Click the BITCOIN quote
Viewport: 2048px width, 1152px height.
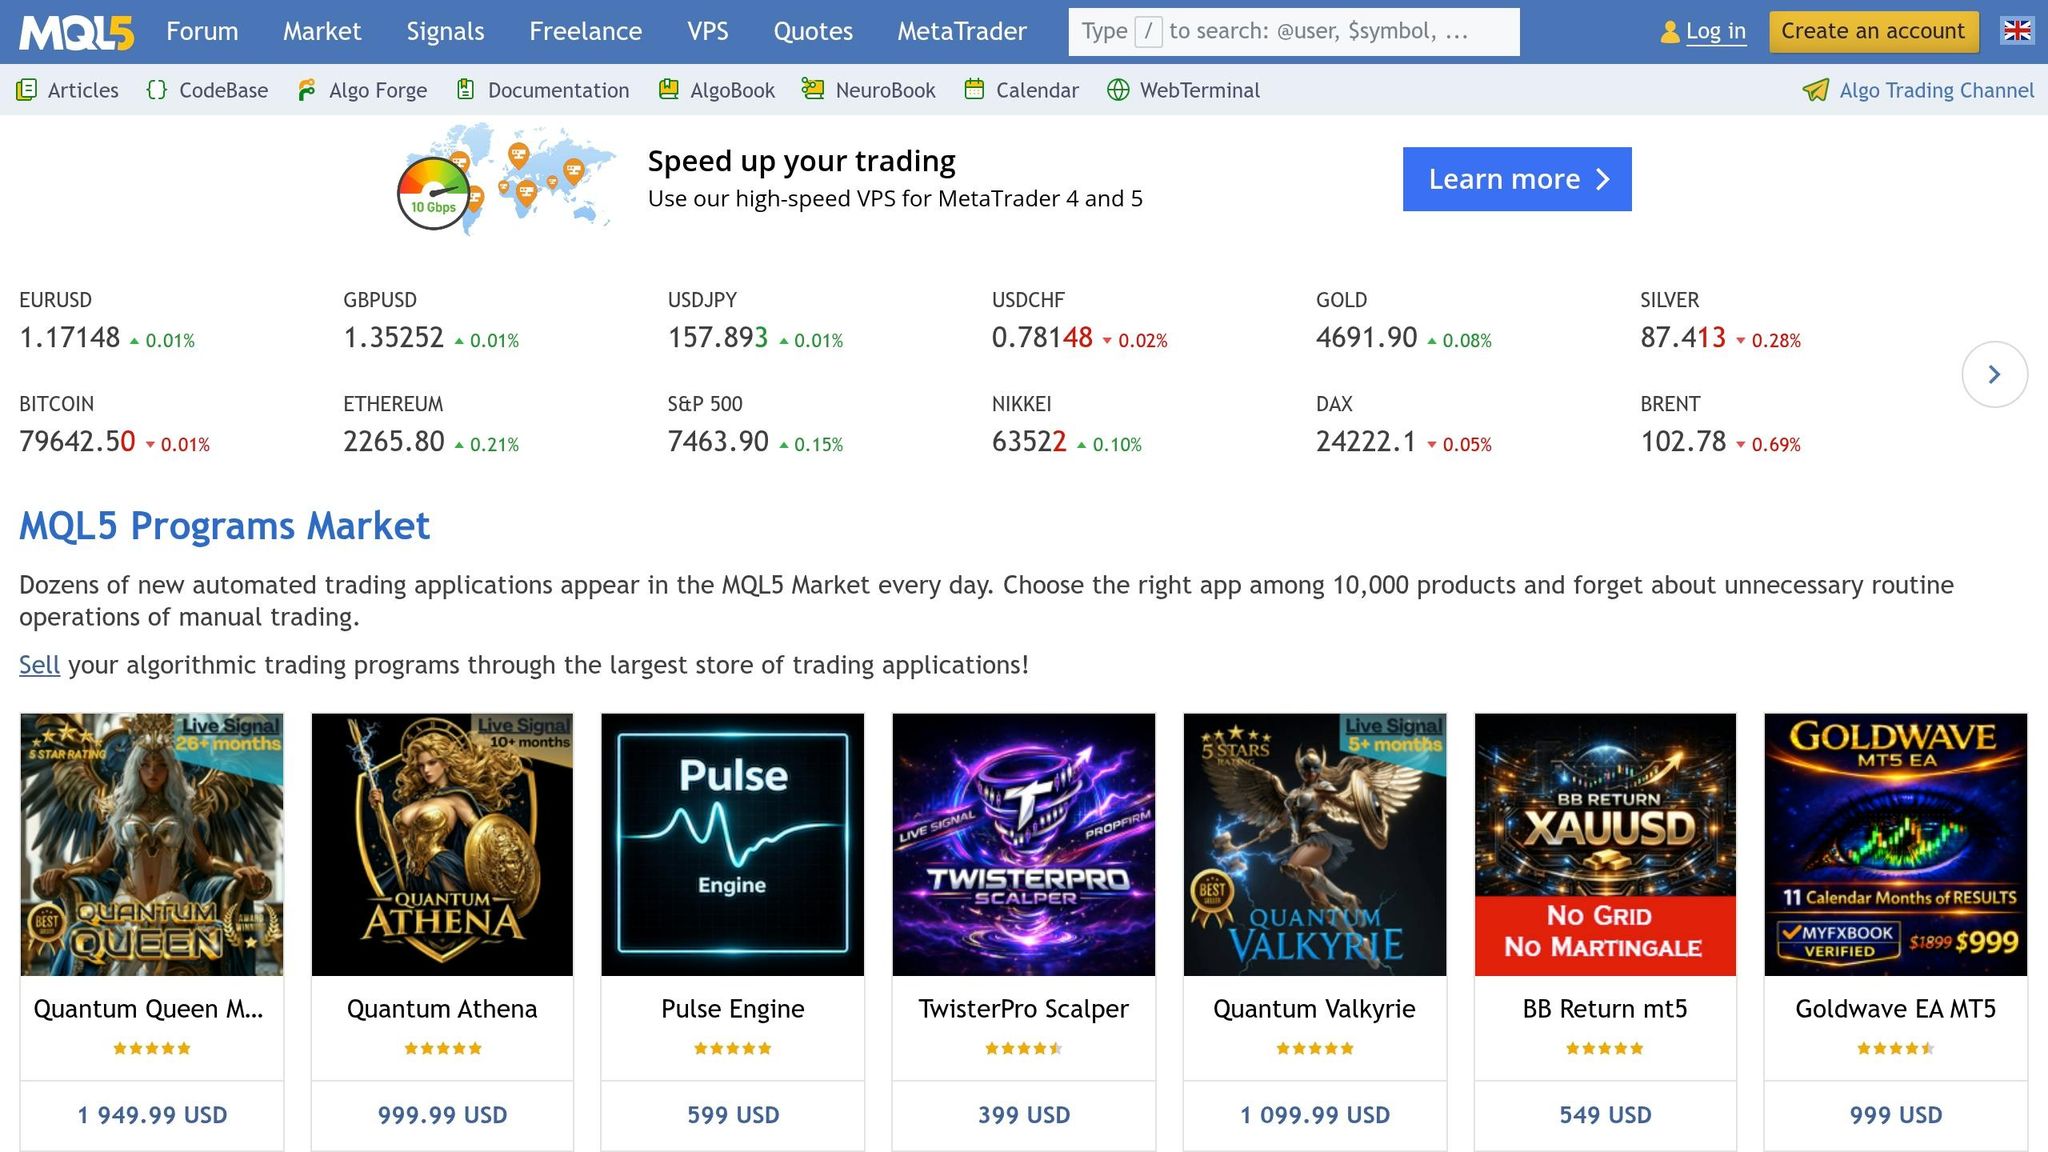point(115,426)
